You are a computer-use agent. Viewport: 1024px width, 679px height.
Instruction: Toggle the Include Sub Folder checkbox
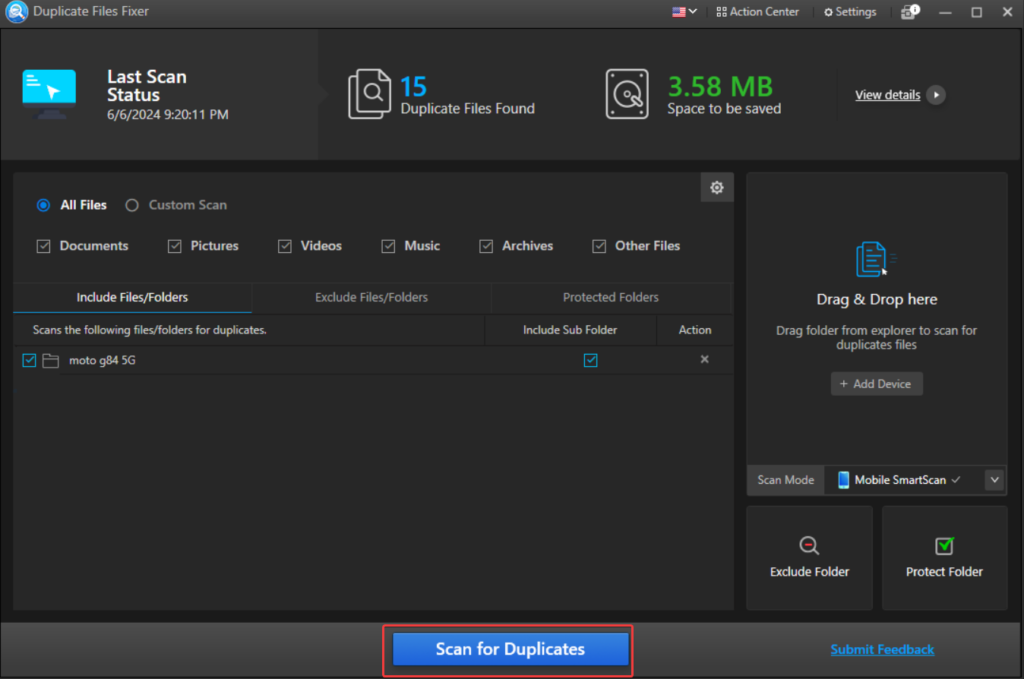(x=590, y=360)
